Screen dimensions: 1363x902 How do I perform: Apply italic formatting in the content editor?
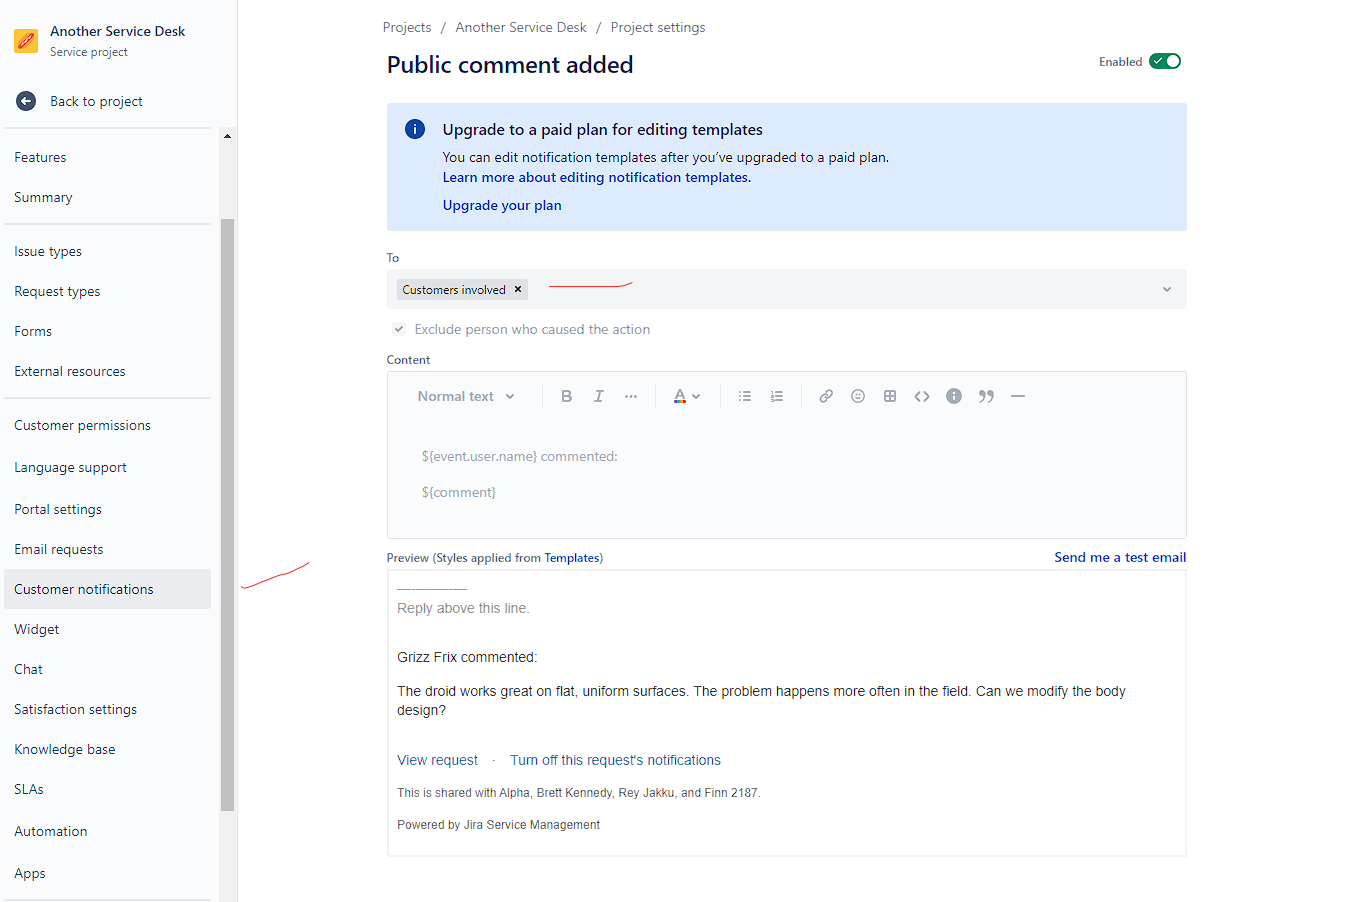[598, 395]
